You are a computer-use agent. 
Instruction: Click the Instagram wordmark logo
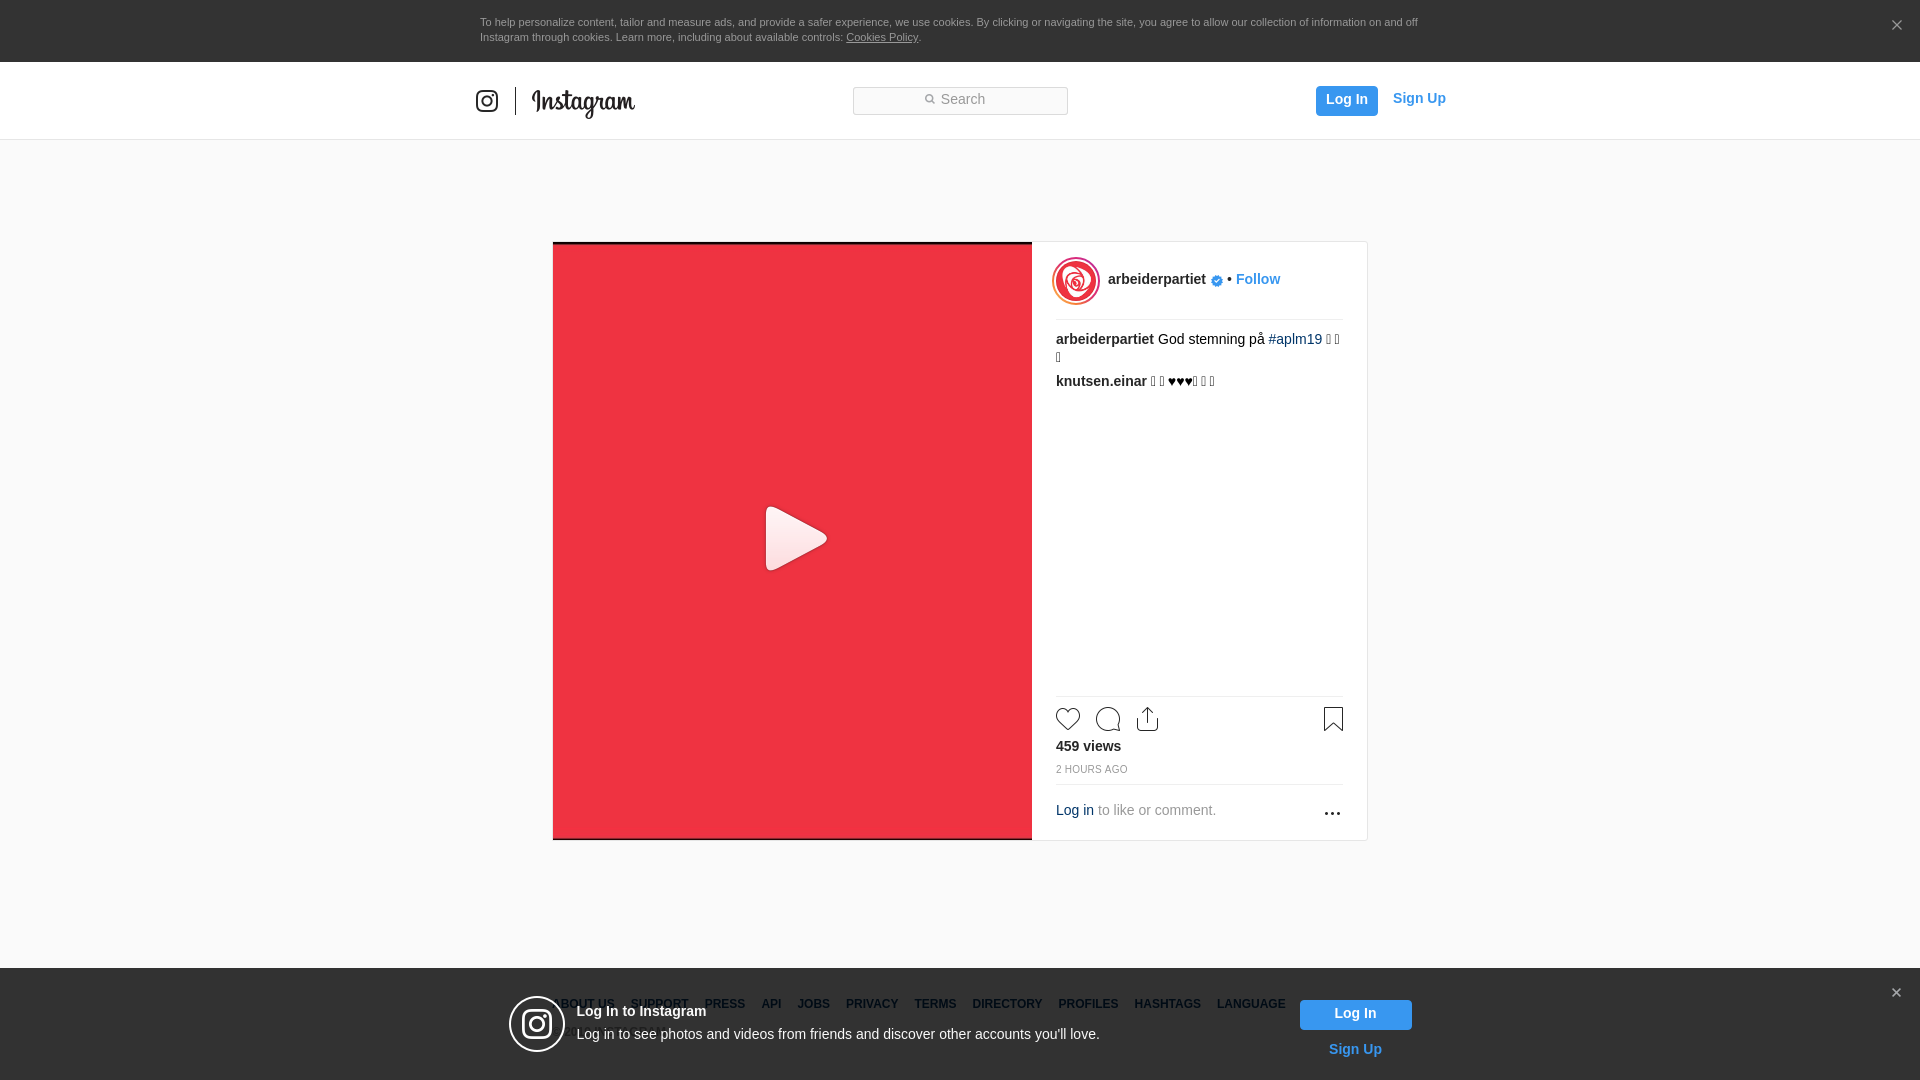click(583, 102)
